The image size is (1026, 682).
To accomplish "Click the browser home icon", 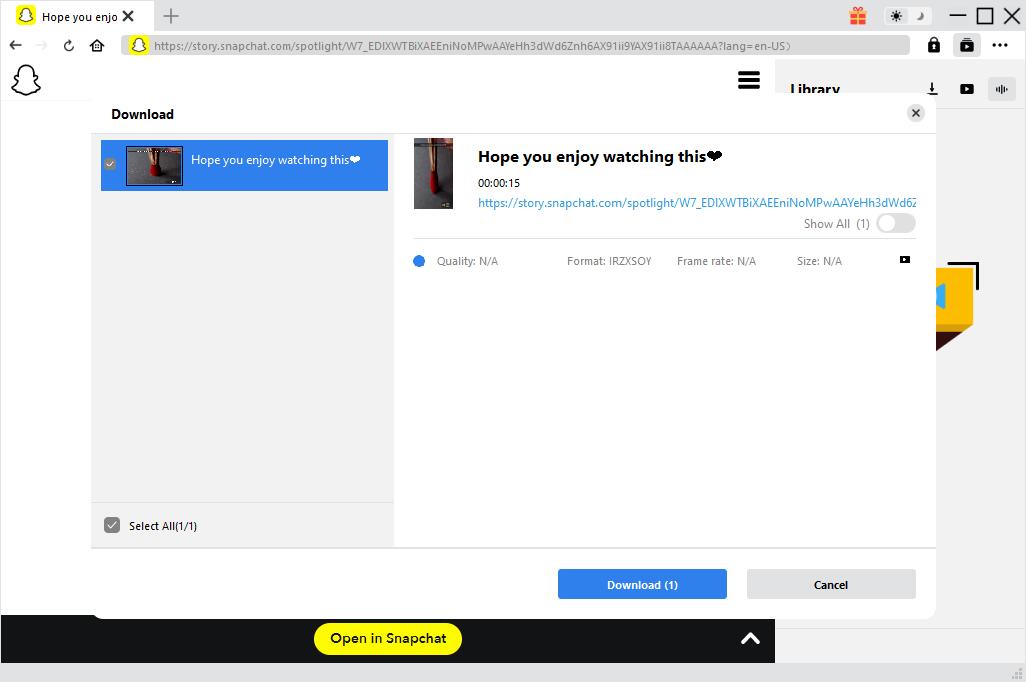I will pyautogui.click(x=97, y=45).
